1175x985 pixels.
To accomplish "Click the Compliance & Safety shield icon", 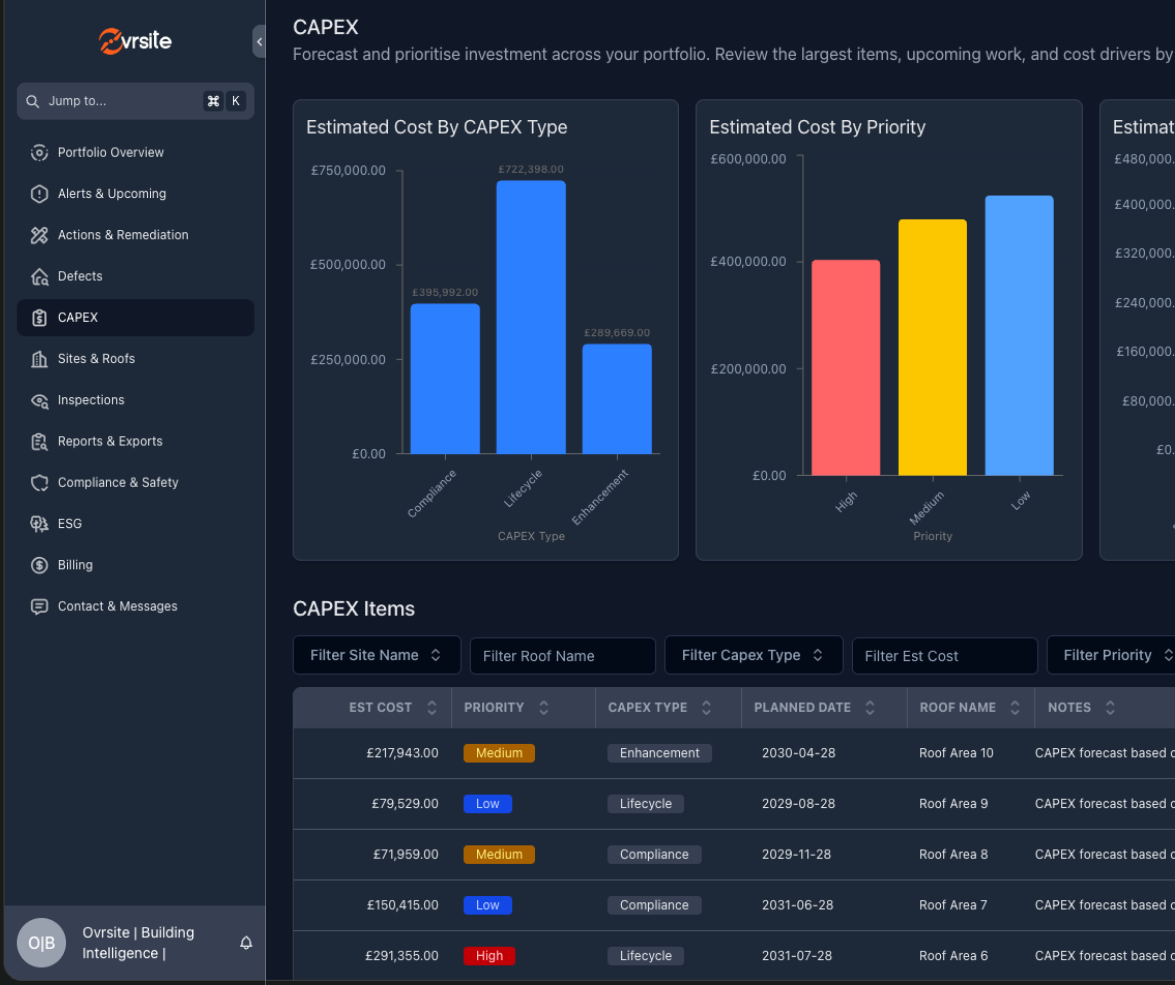I will click(x=39, y=482).
